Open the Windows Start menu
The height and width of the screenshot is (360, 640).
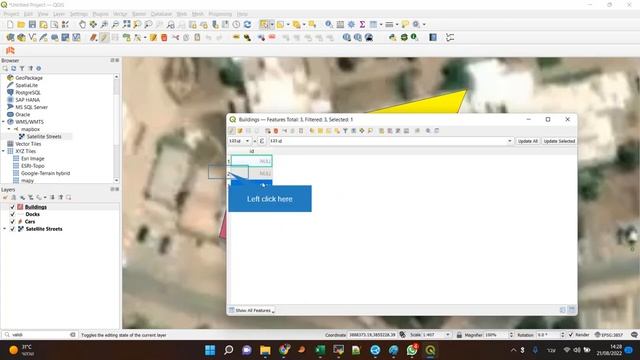210,350
